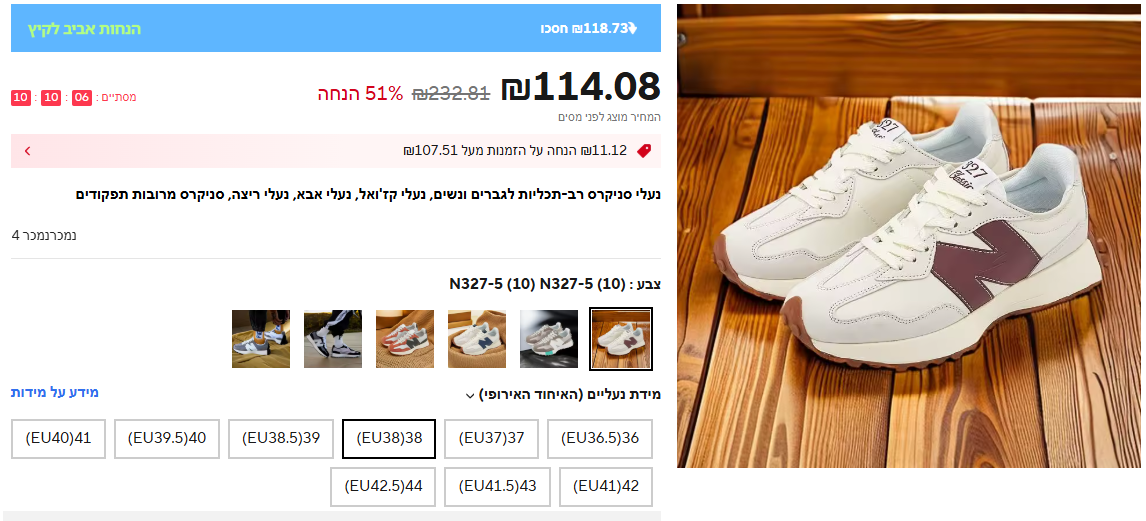Select the grey-teal sneaker color thumbnail
This screenshot has width=1146, height=521.
pos(549,339)
